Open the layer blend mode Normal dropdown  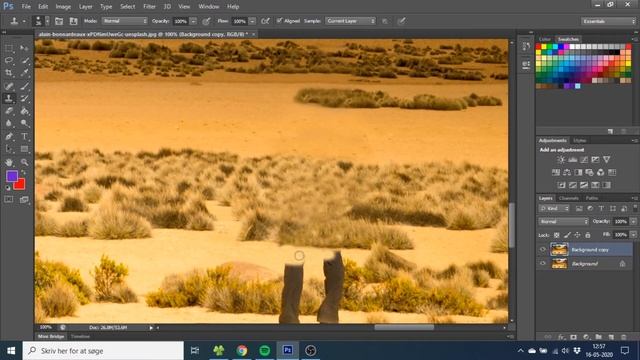coord(563,221)
